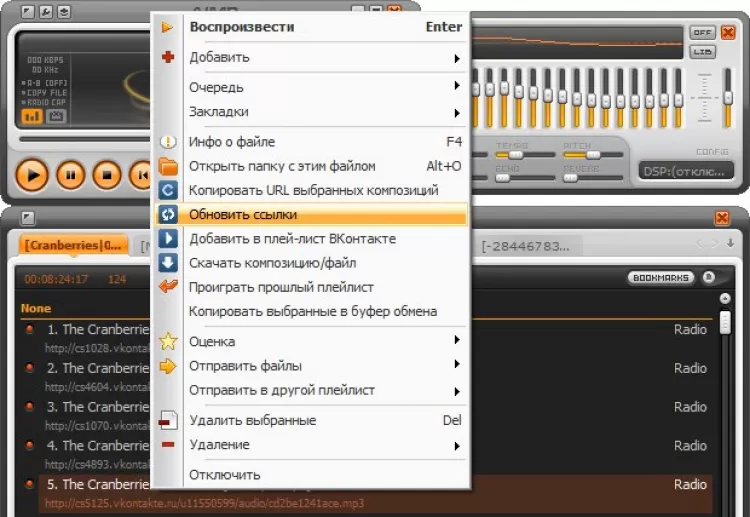Screen dimensions: 750x517
Task: Adjust the REVERB slider
Action: tap(593, 178)
